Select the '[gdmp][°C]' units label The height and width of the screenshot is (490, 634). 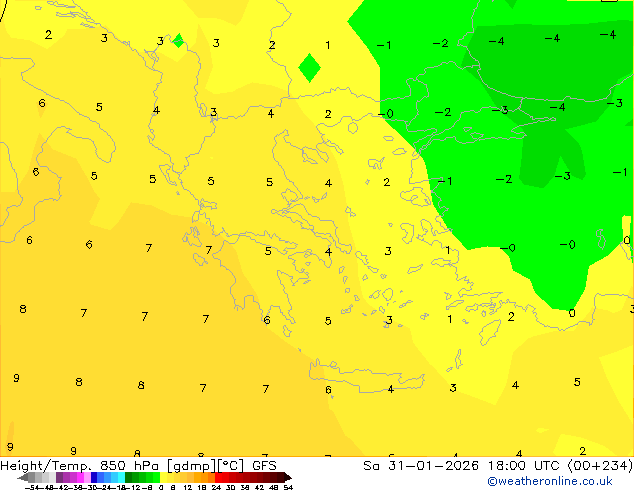[206, 466]
